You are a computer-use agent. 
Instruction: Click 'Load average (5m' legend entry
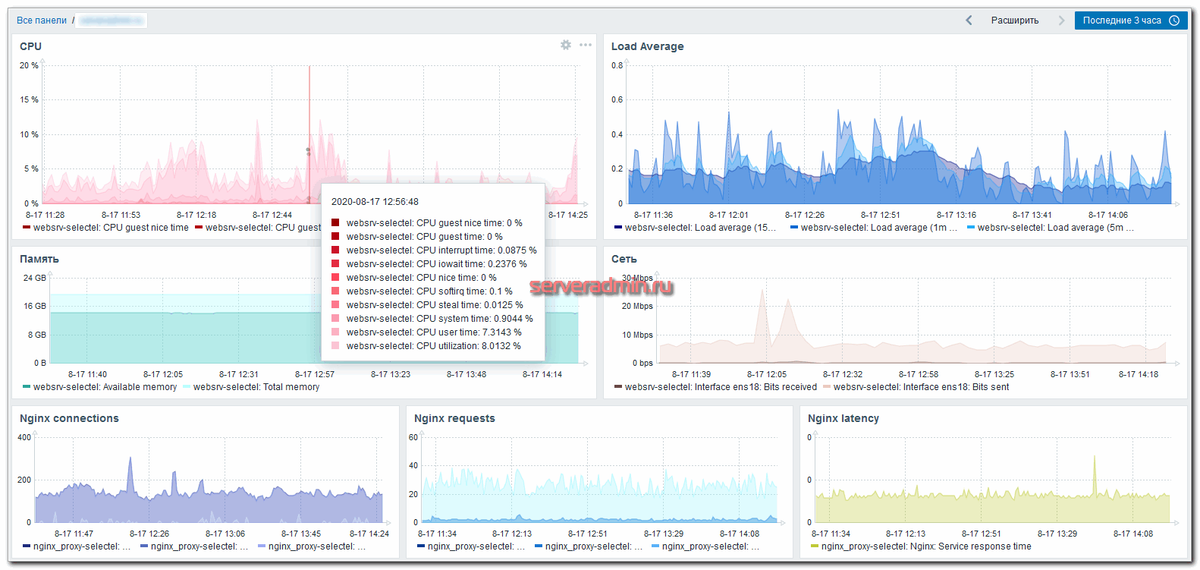click(1049, 228)
